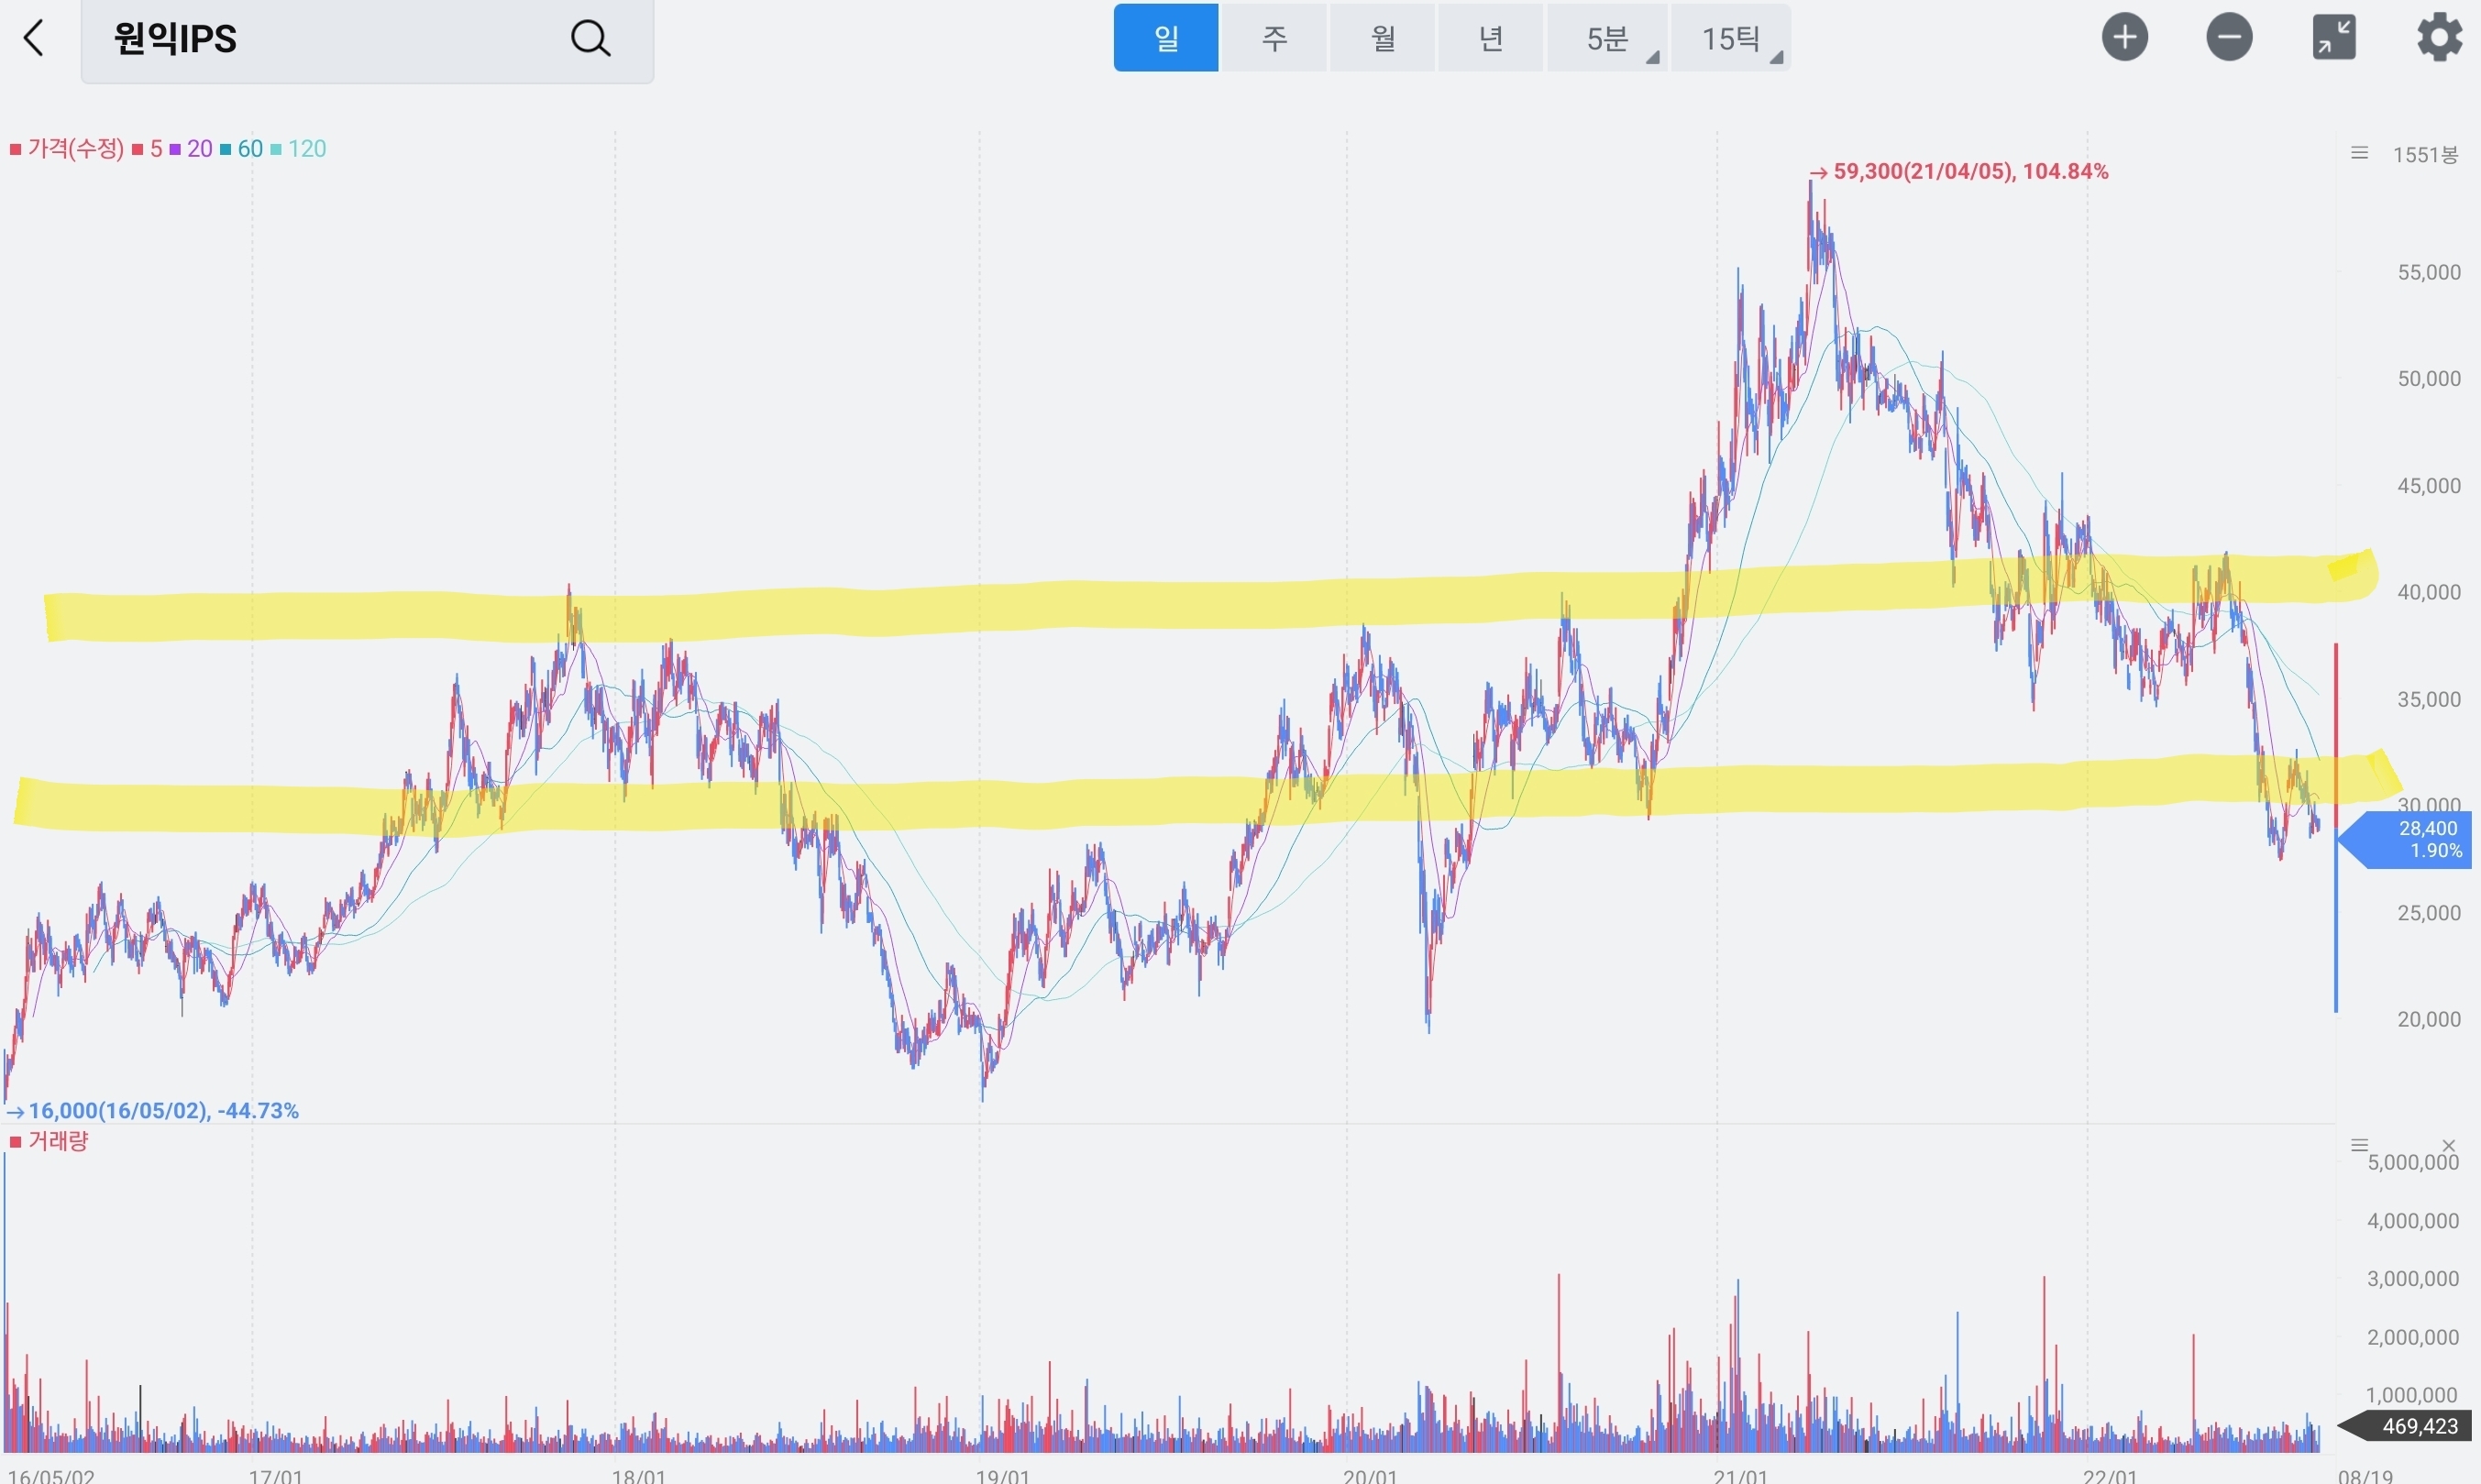Screen dimensions: 2481x1484
Task: Open the volume panel hamburger menu
Action: 2359,1145
